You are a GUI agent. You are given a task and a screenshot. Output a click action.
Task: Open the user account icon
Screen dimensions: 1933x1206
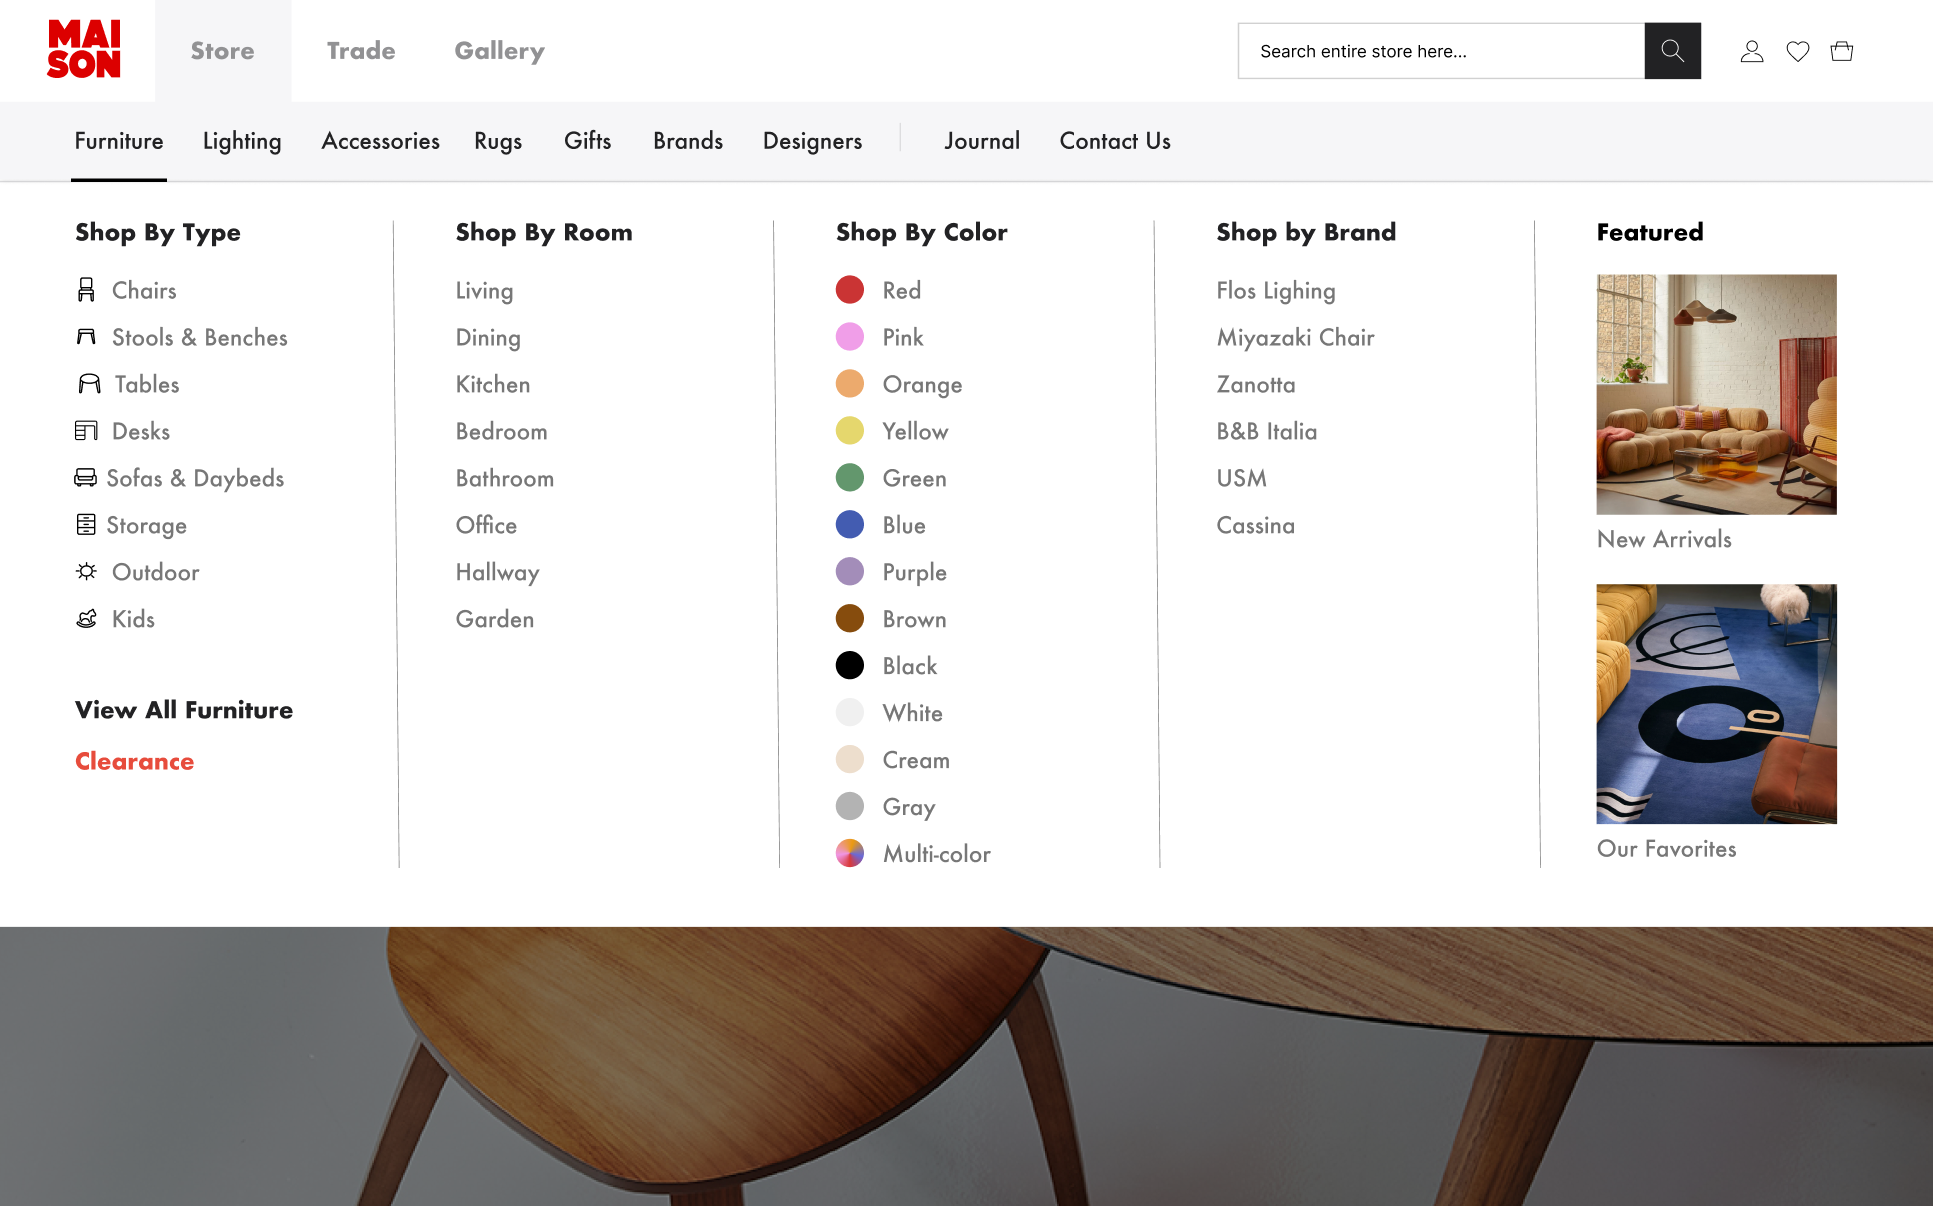[1751, 51]
